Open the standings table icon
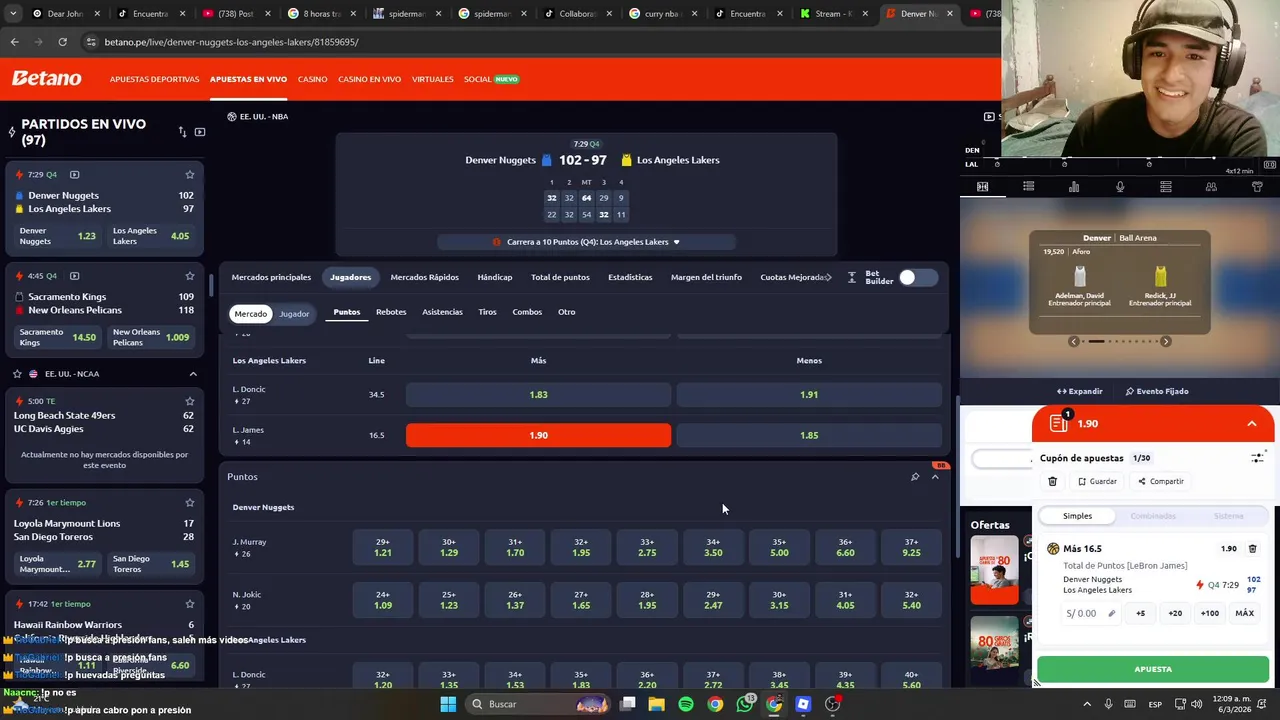 pyautogui.click(x=1166, y=187)
